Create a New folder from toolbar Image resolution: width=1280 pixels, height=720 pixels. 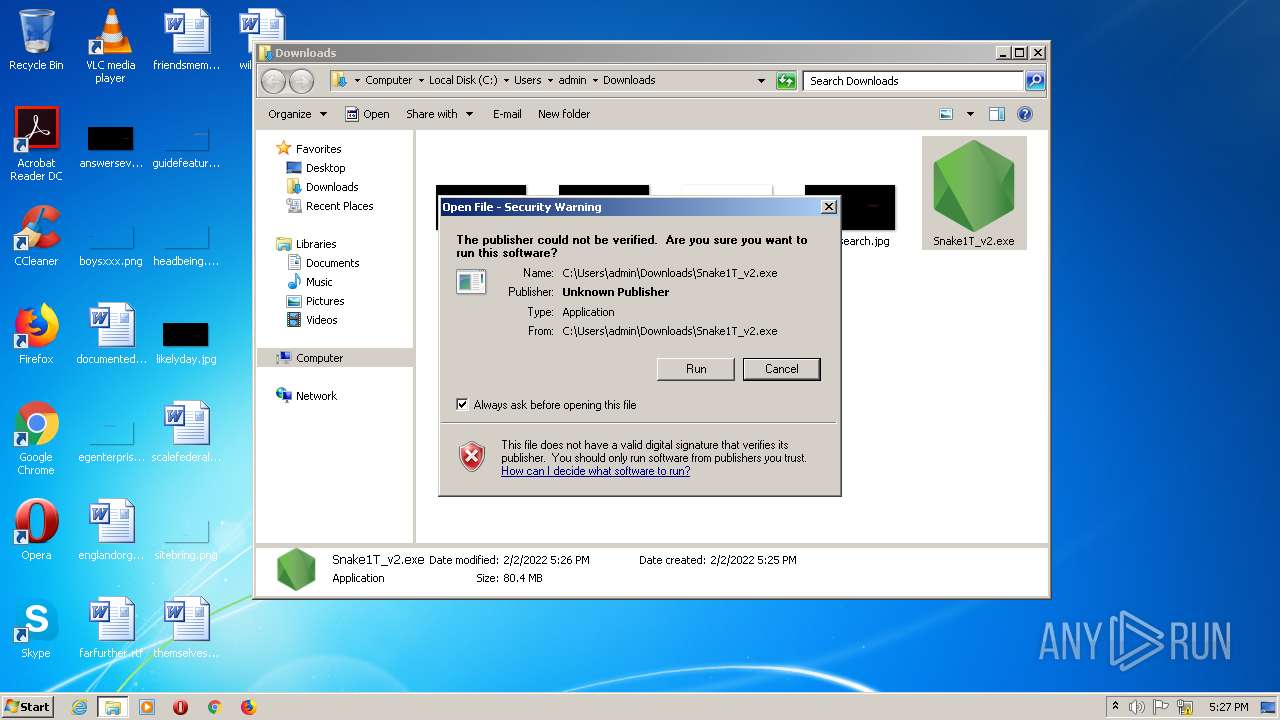[x=564, y=114]
